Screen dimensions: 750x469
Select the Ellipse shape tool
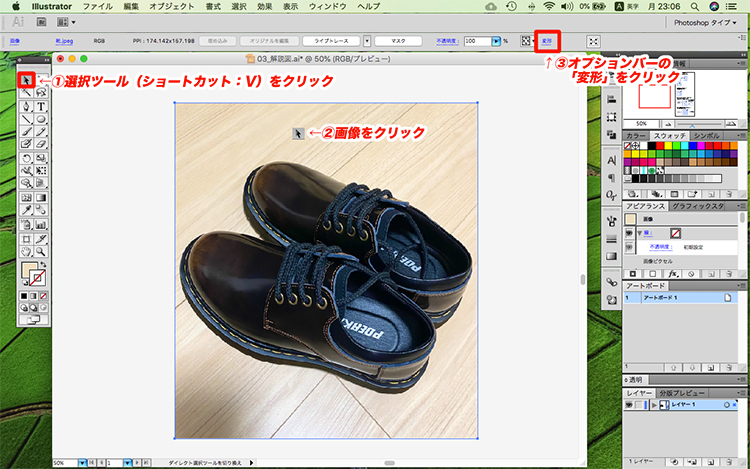41,119
